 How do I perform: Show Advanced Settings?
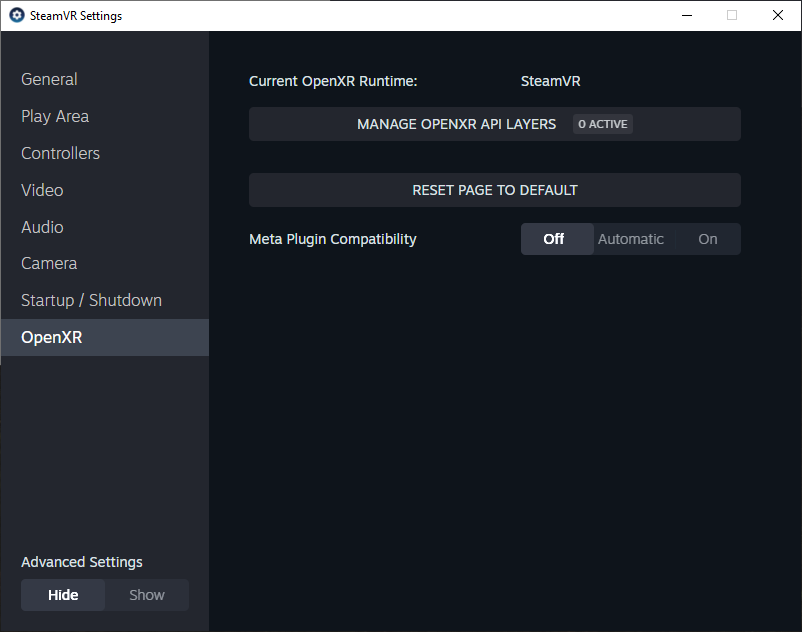pos(147,595)
